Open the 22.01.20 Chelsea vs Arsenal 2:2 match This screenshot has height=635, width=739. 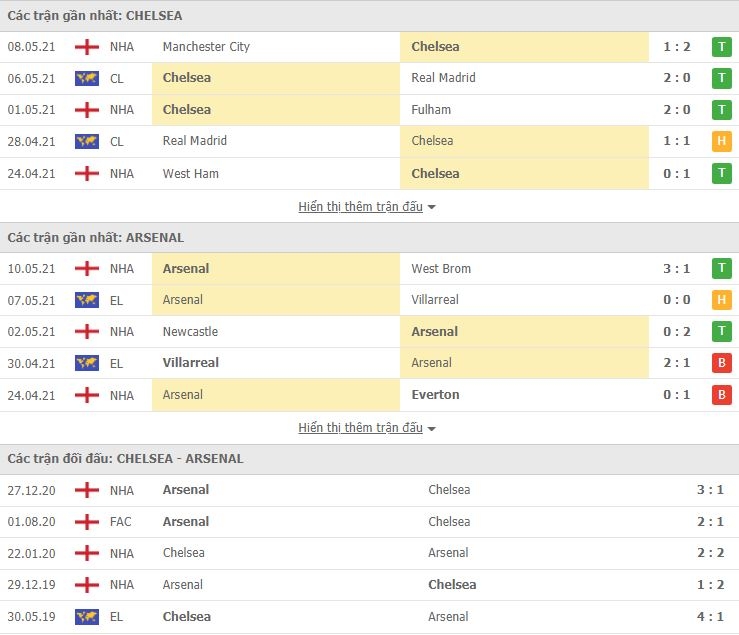coord(370,553)
